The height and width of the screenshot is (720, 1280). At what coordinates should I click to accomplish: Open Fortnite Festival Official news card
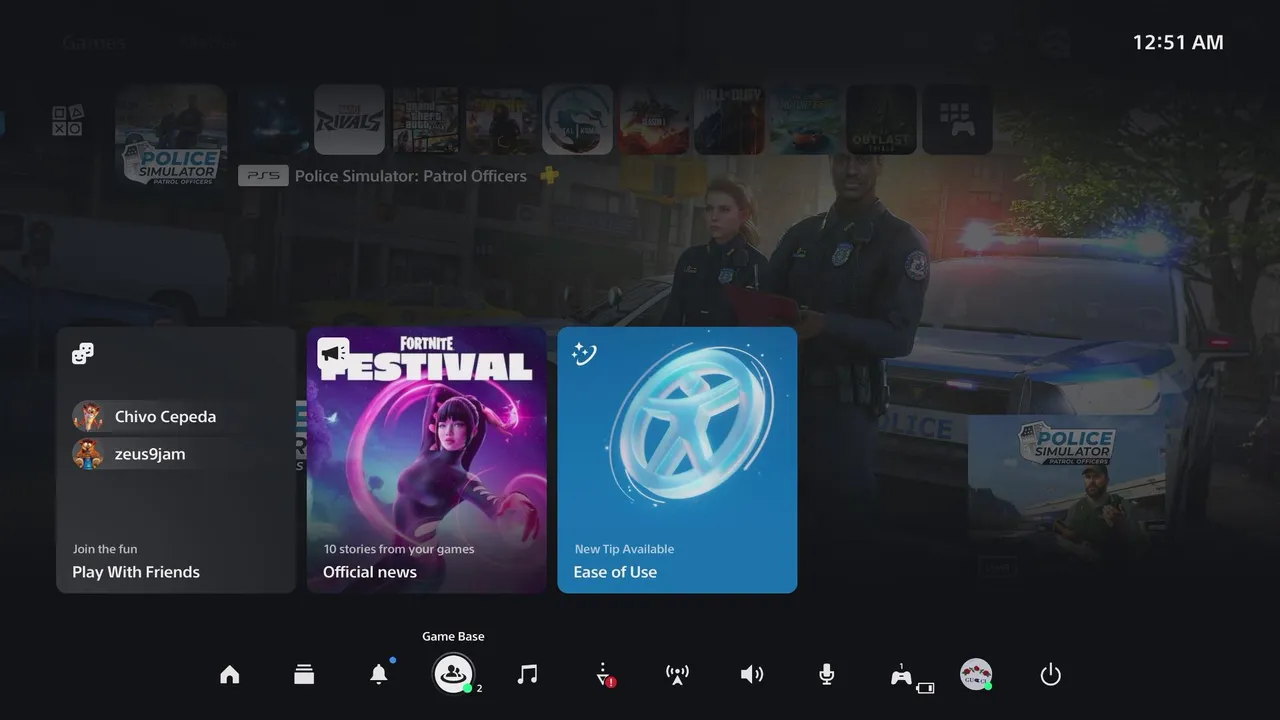click(427, 460)
